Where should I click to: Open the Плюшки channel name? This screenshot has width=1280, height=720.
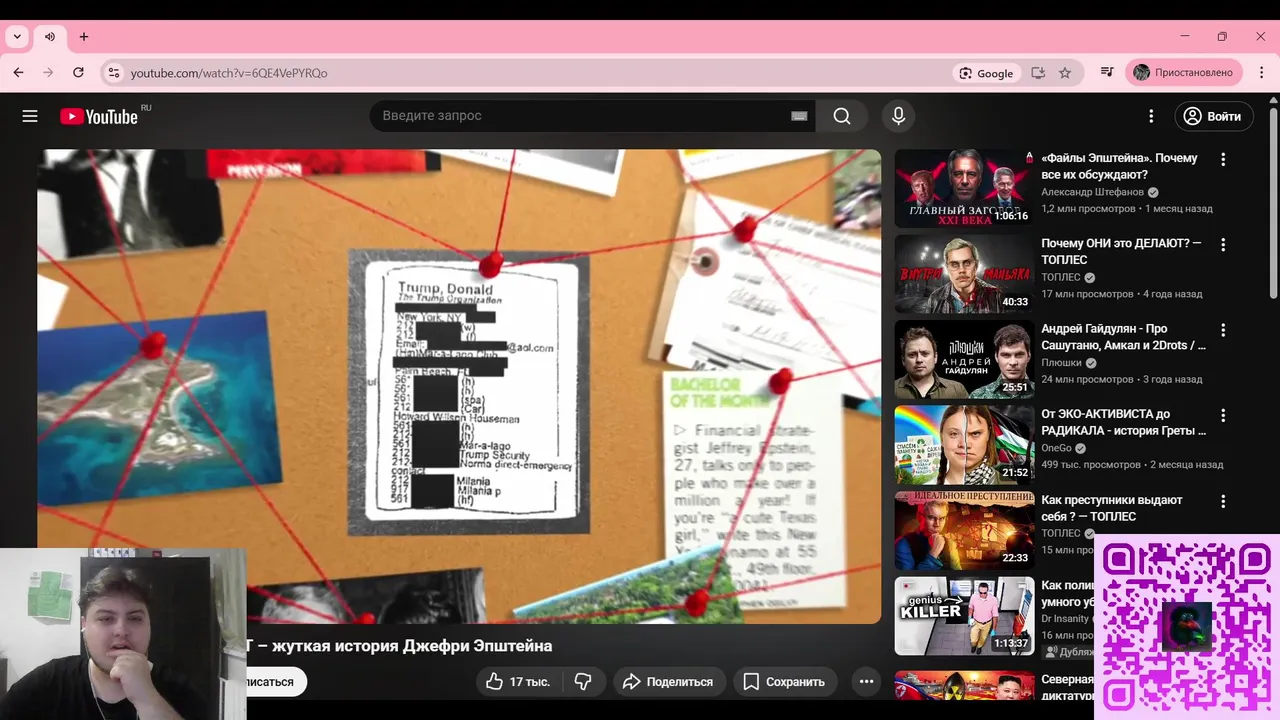coord(1061,363)
